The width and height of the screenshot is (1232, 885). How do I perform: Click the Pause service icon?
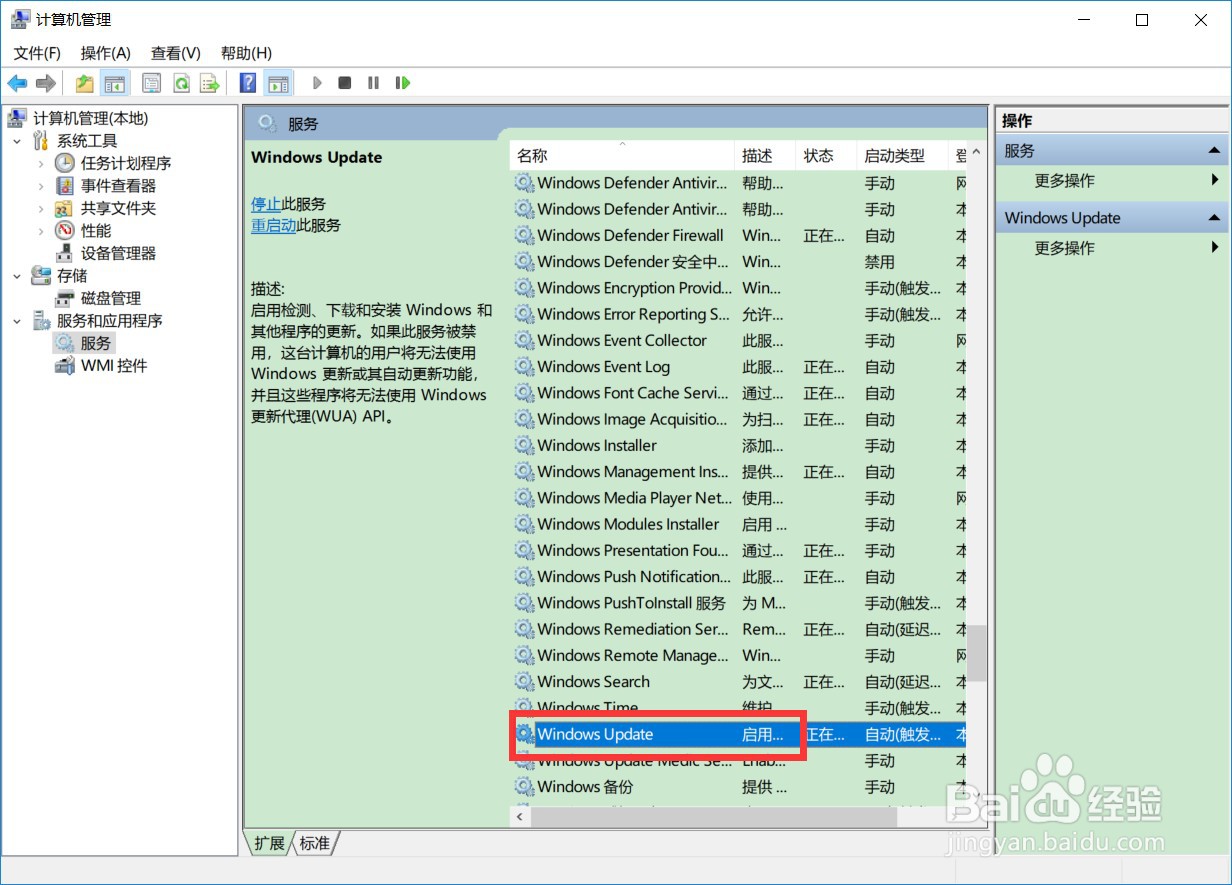[373, 83]
